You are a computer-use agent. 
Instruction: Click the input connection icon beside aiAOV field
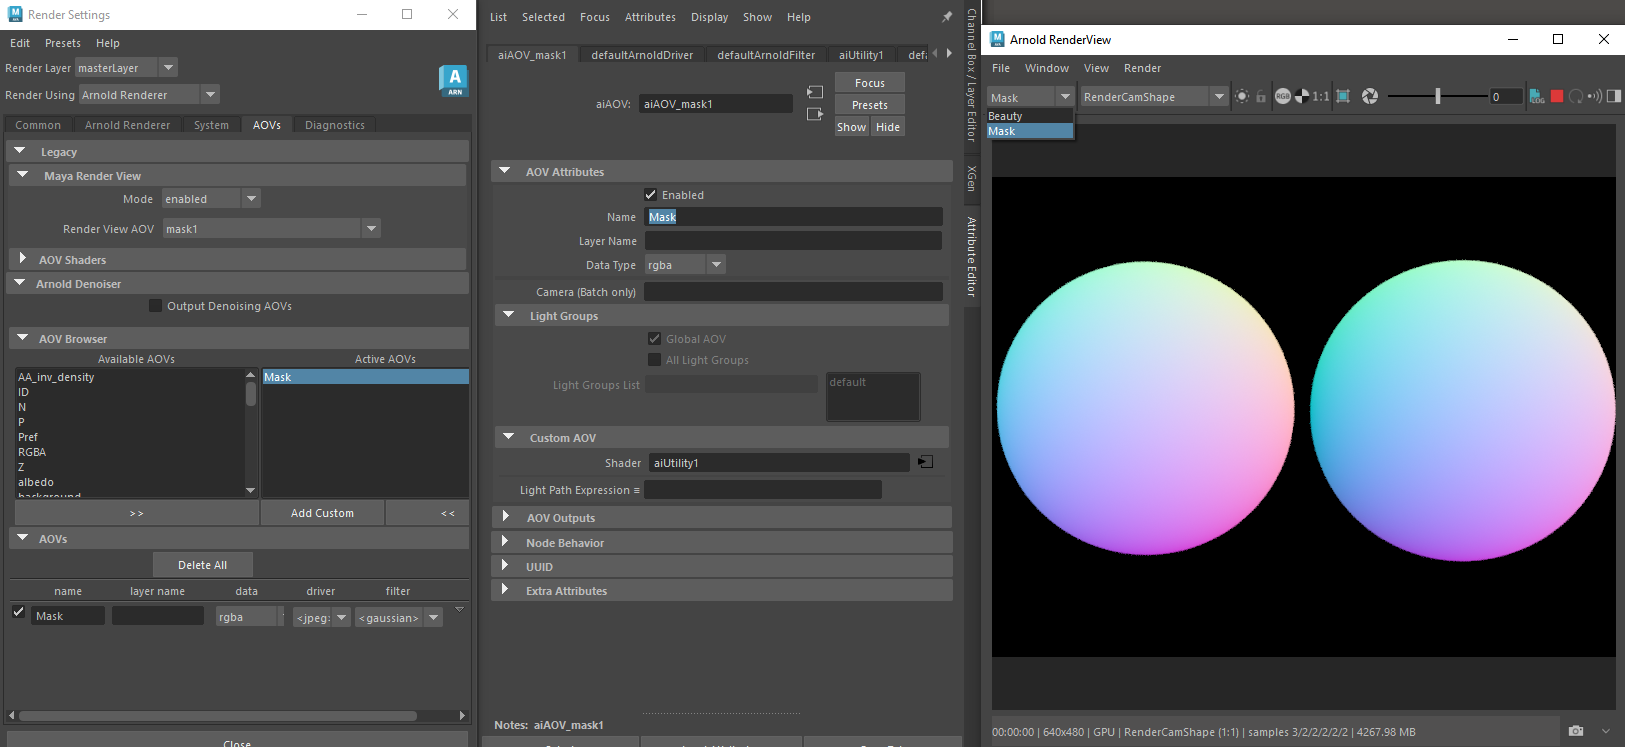click(815, 92)
